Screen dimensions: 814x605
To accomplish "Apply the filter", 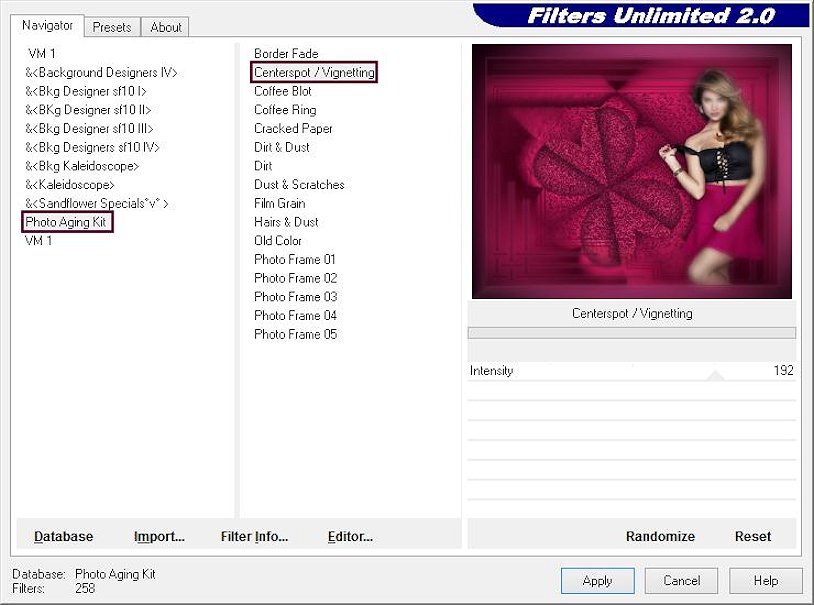I will click(x=598, y=581).
